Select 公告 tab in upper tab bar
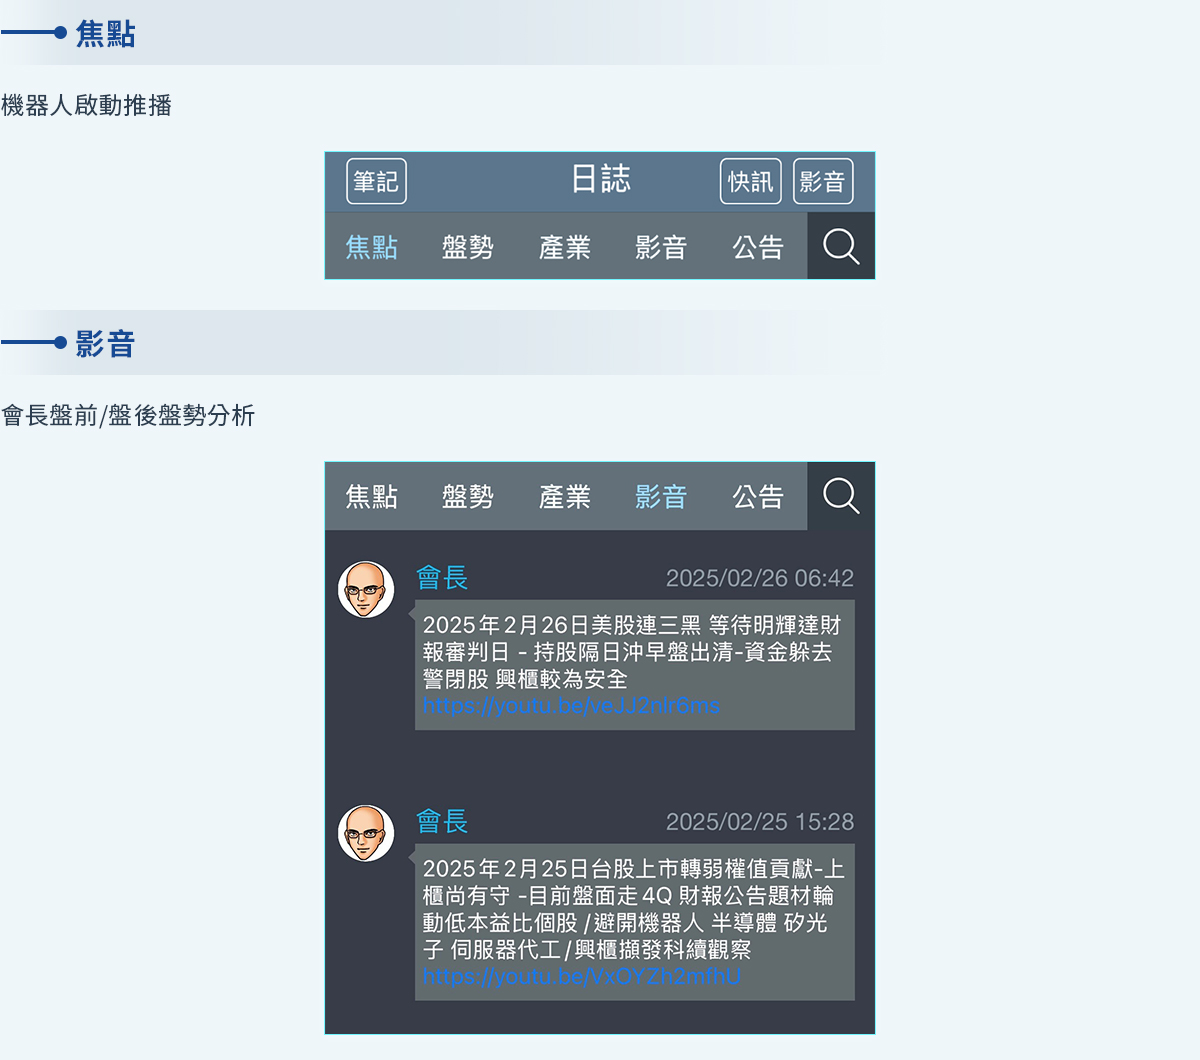Viewport: 1200px width, 1060px height. pyautogui.click(x=758, y=247)
